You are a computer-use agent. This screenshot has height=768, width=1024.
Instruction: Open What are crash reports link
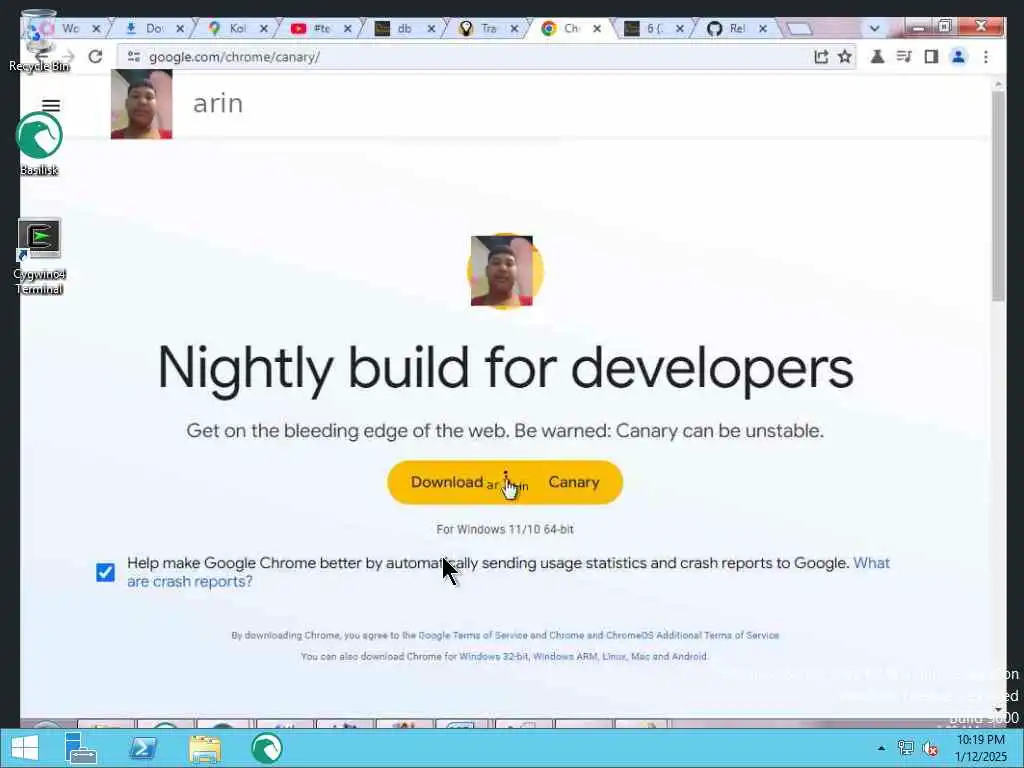(509, 572)
